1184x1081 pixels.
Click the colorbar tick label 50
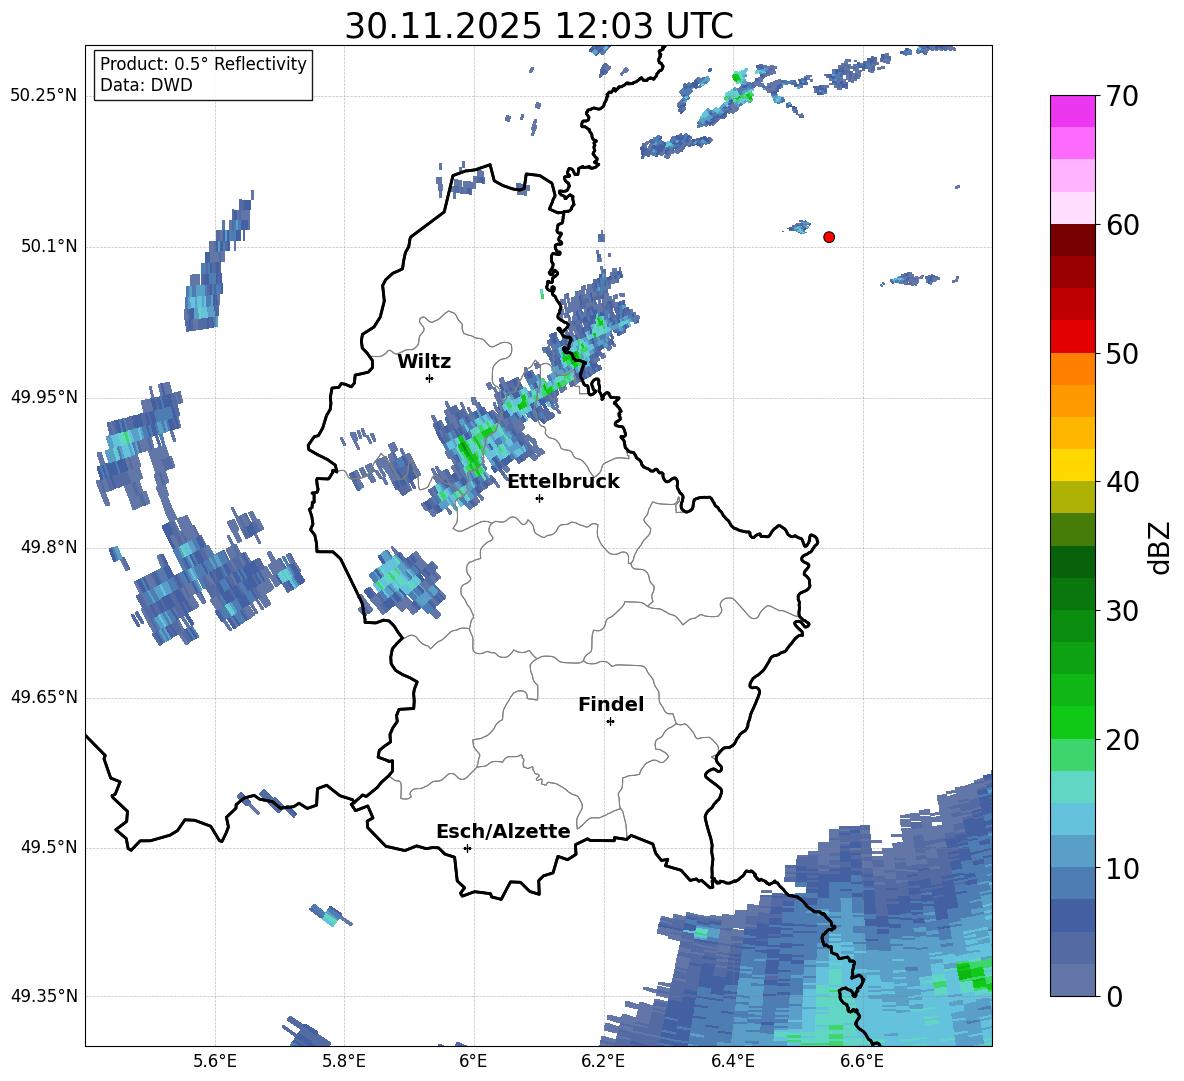coord(1122,353)
